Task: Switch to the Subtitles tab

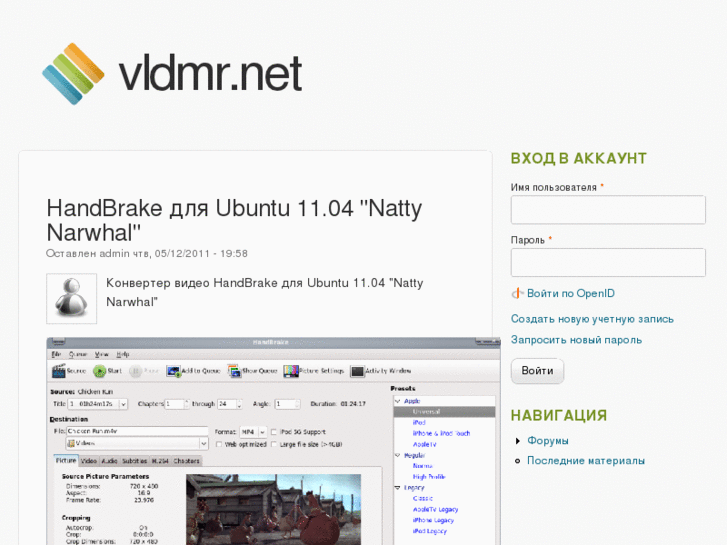Action: pos(134,461)
